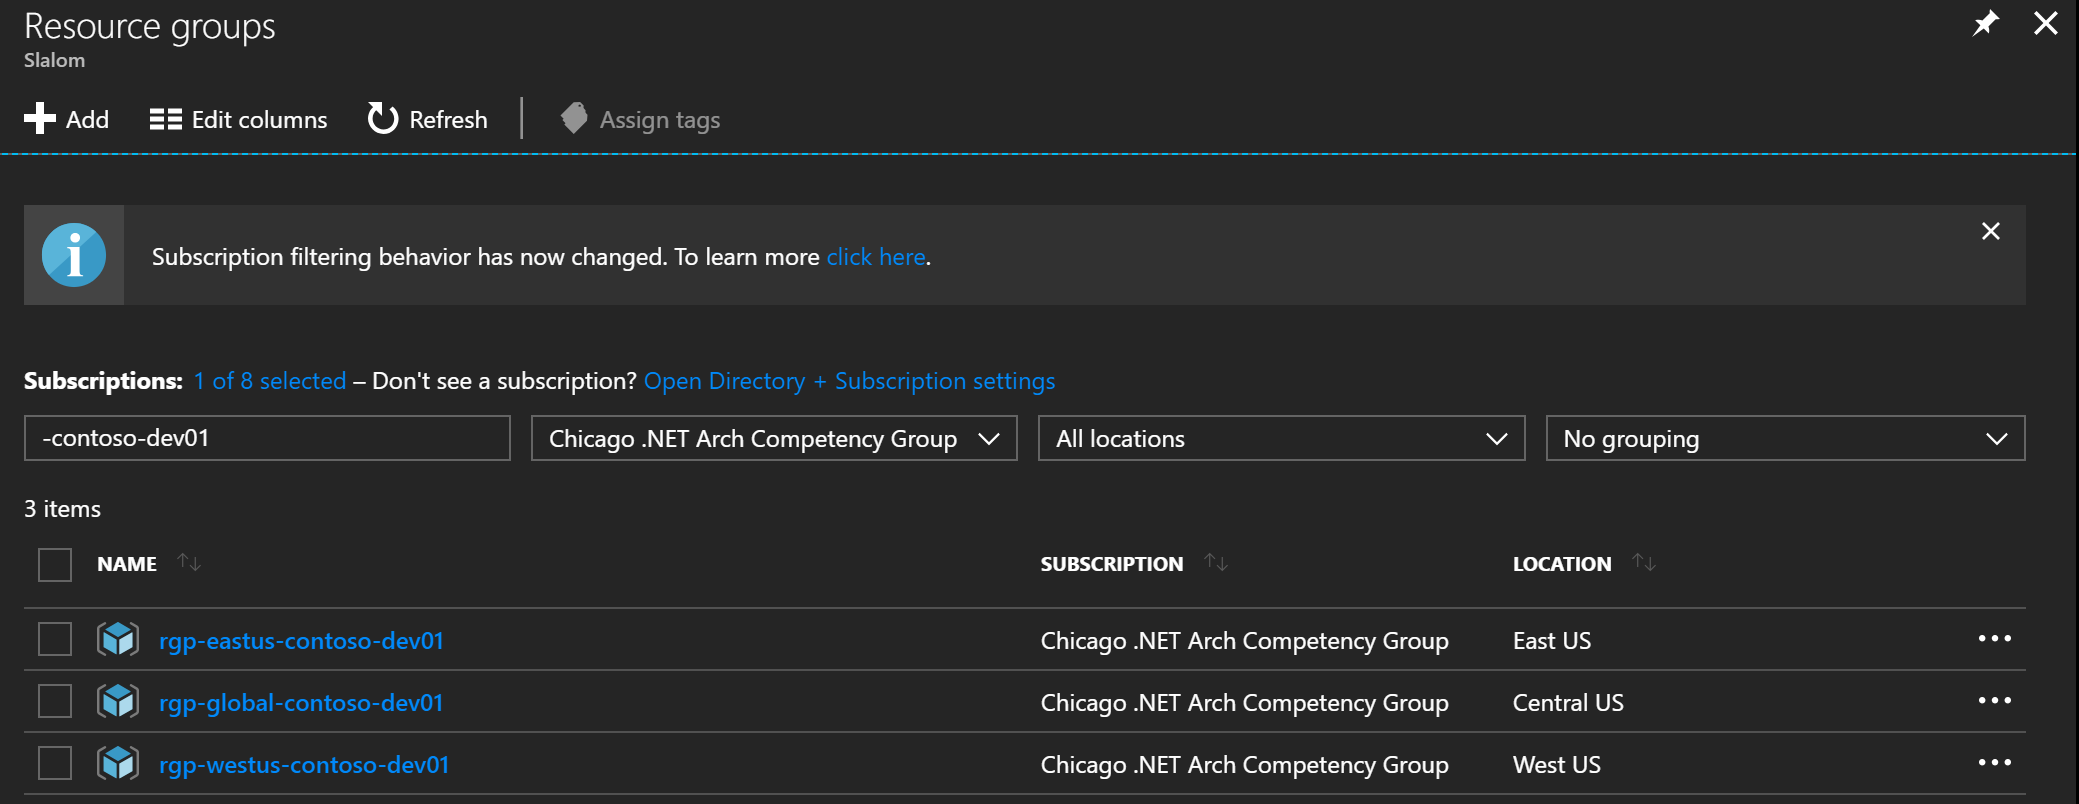Viewport: 2079px width, 804px height.
Task: Click the subscription cell in the rgp-westus-contoso-dev01 row
Action: pos(1245,765)
